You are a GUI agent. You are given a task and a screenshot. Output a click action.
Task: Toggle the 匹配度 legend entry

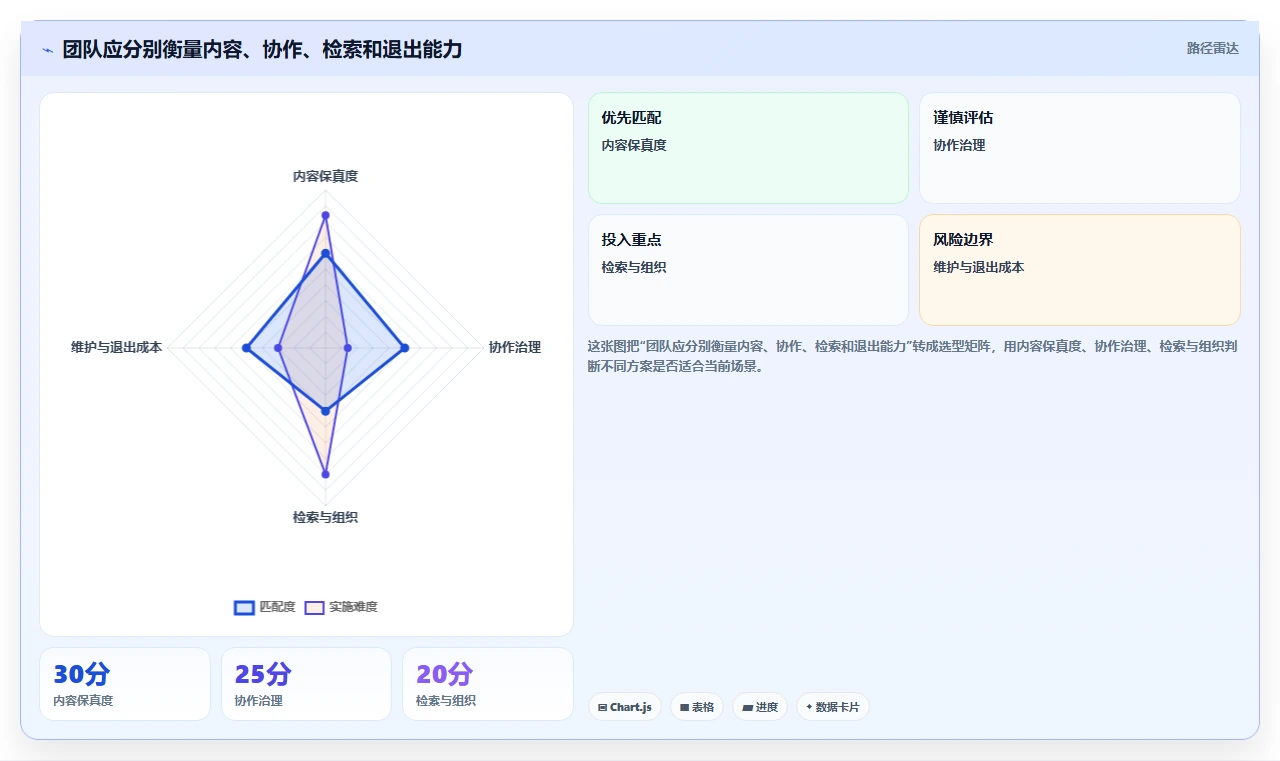click(265, 607)
